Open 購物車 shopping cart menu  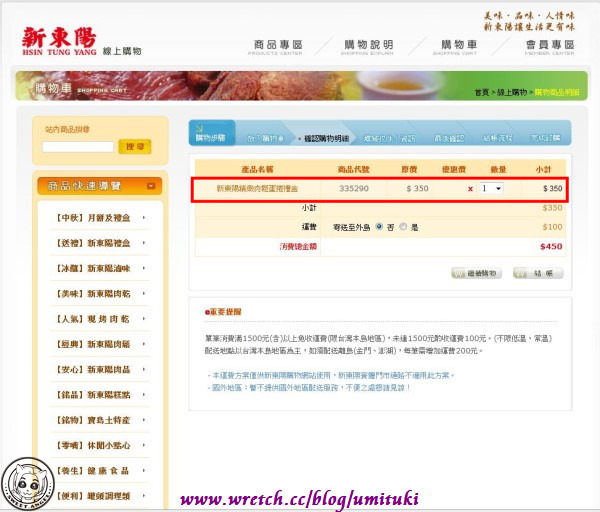(x=457, y=47)
